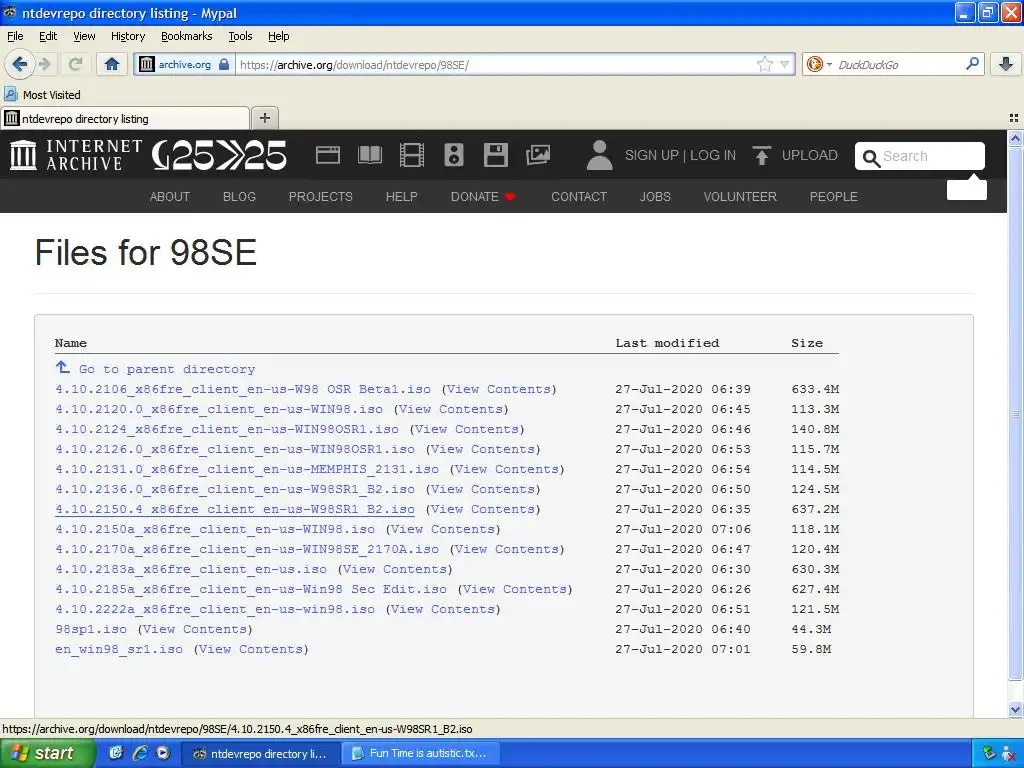Screen dimensions: 1024x768
Task: Open the Web archive icon in header
Action: tap(328, 155)
